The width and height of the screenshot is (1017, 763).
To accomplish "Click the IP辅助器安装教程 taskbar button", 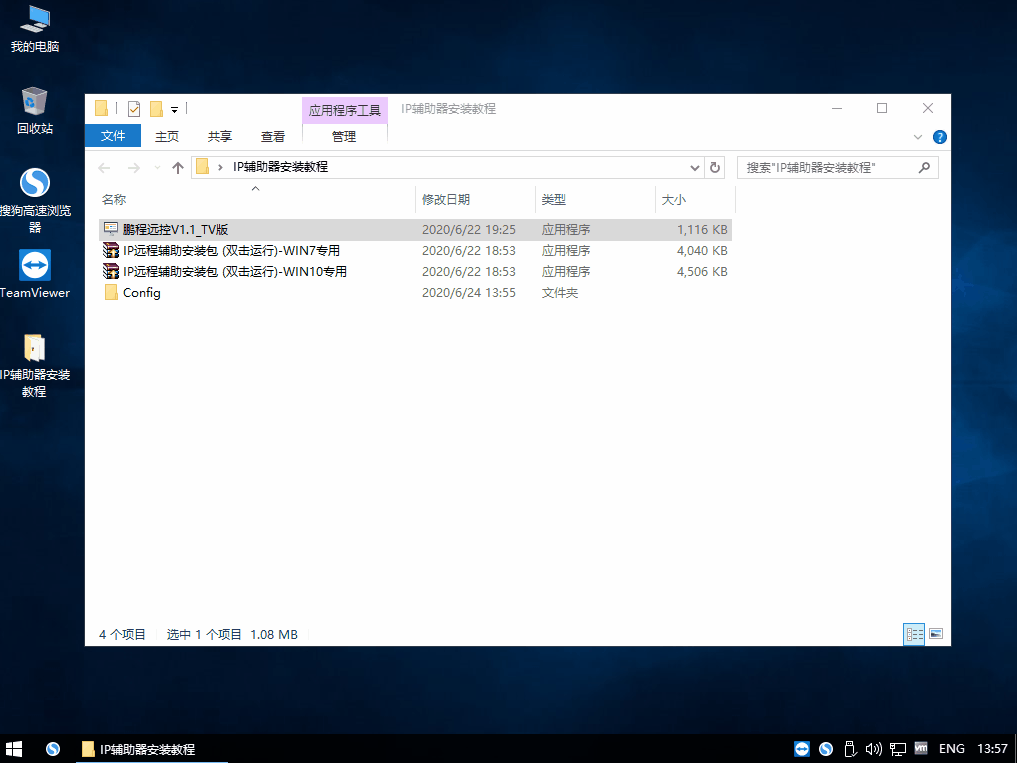I will [152, 749].
